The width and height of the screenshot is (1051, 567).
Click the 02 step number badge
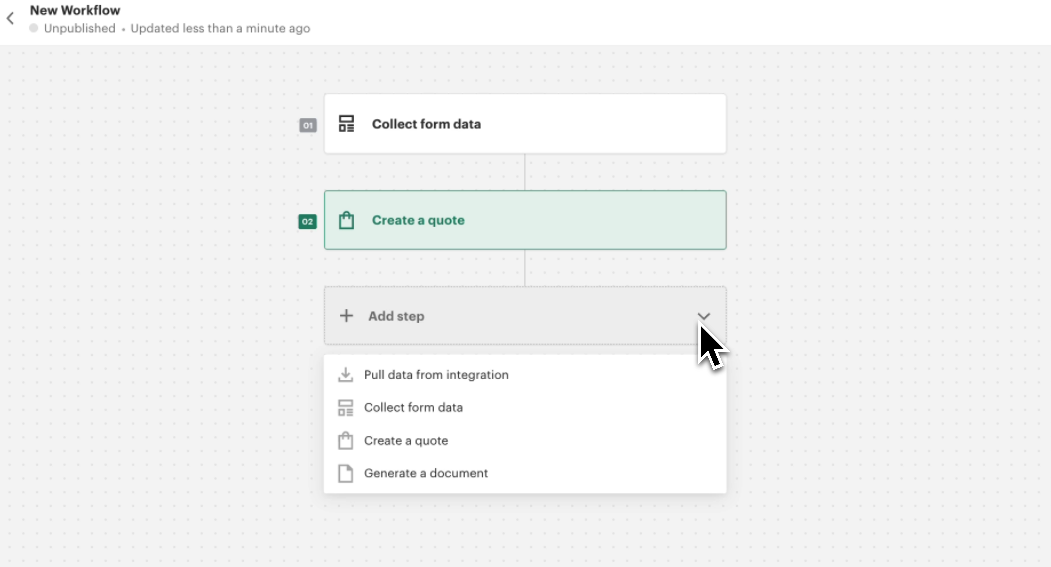click(x=308, y=221)
